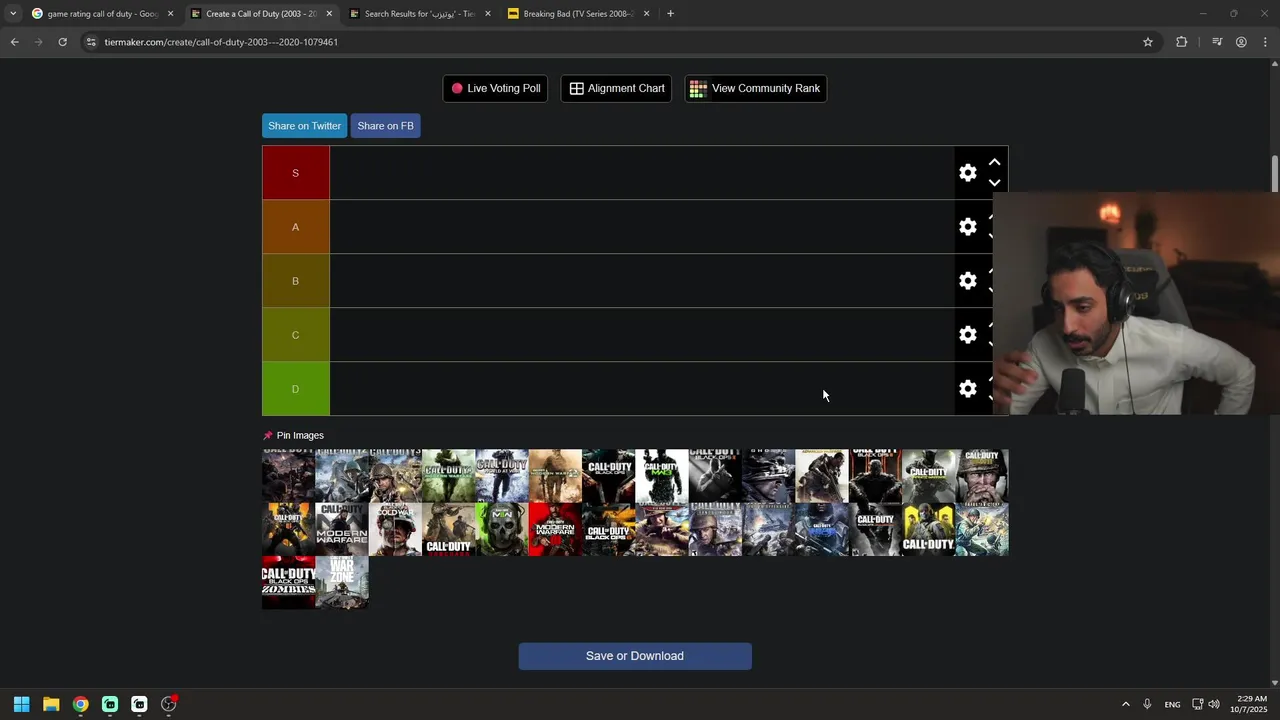
Task: Select the red Modern Warfare III thumbnail
Action: click(555, 529)
